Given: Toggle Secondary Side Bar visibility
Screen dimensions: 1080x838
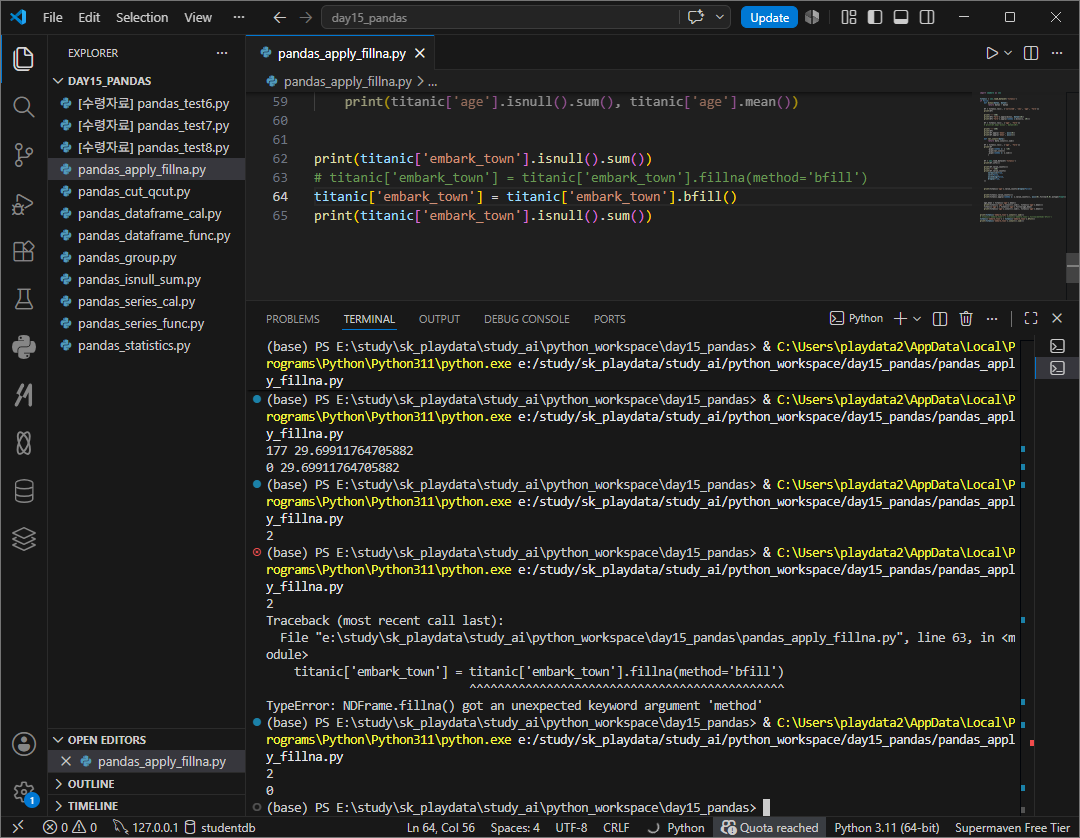Looking at the screenshot, I should [927, 17].
